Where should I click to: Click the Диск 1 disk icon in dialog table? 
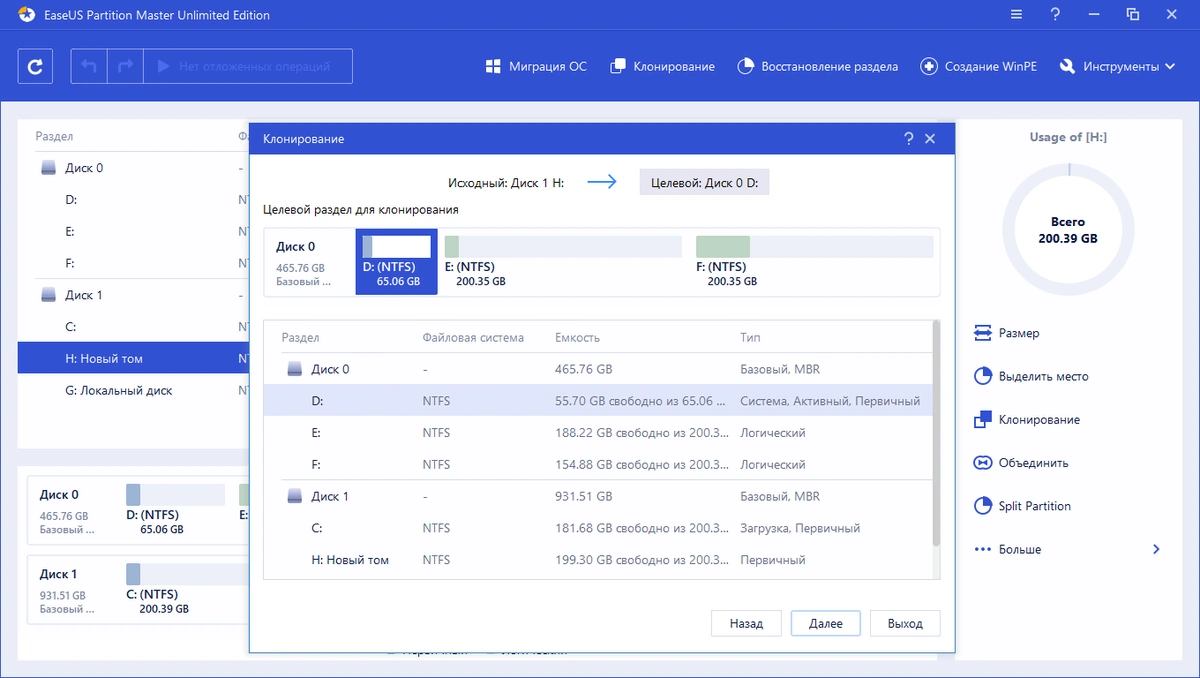tap(294, 496)
